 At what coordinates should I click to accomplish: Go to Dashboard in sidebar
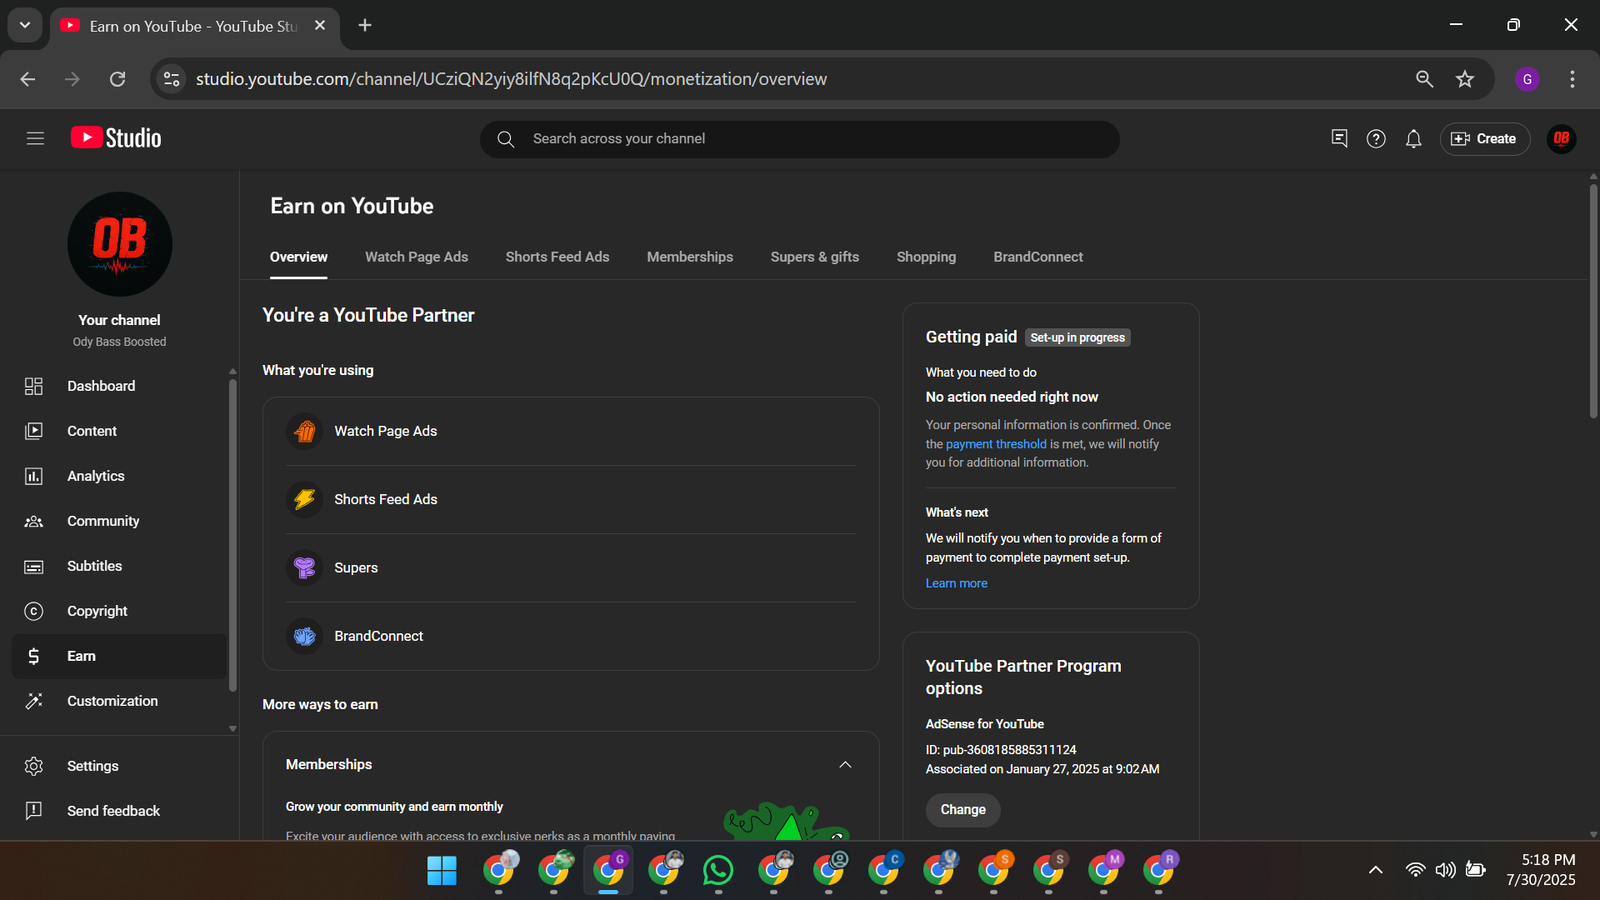point(120,386)
